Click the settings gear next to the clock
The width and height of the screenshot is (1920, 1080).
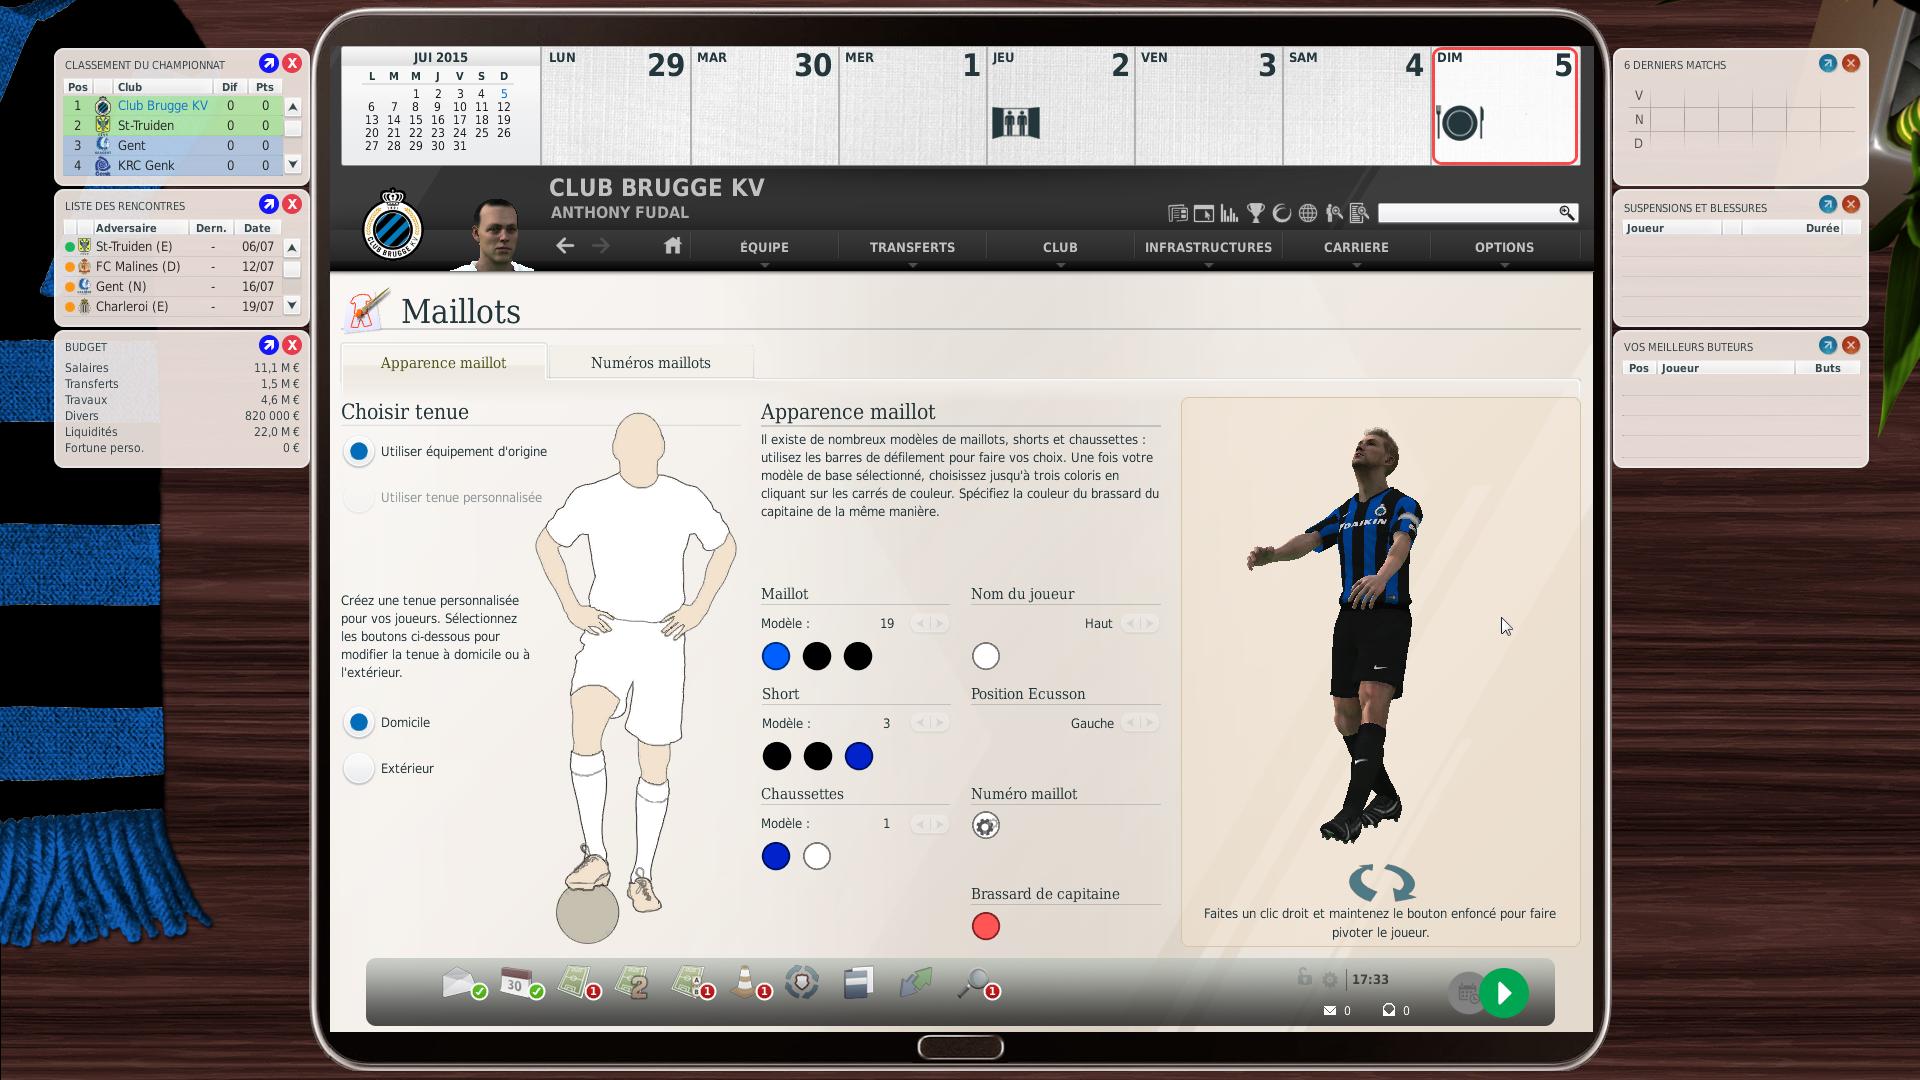[1330, 980]
